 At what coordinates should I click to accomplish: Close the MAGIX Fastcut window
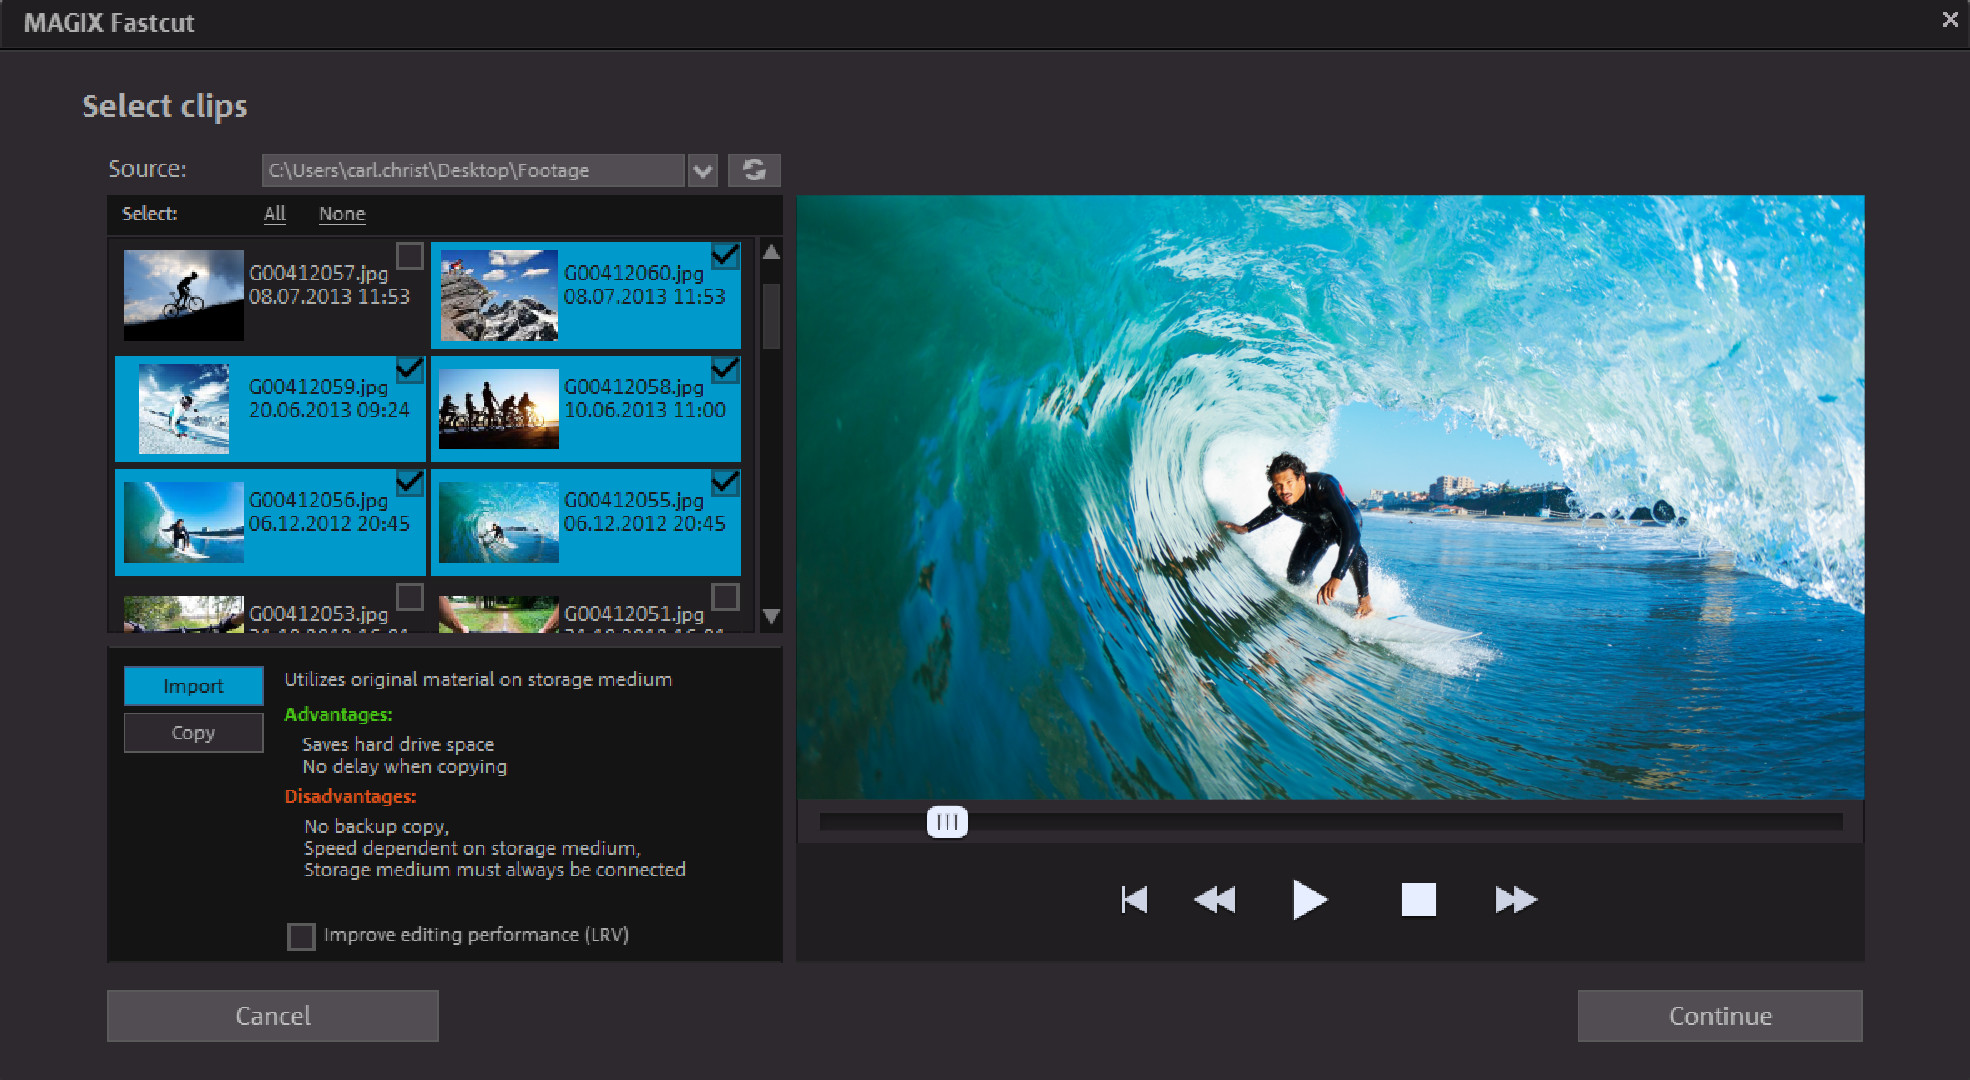tap(1950, 20)
